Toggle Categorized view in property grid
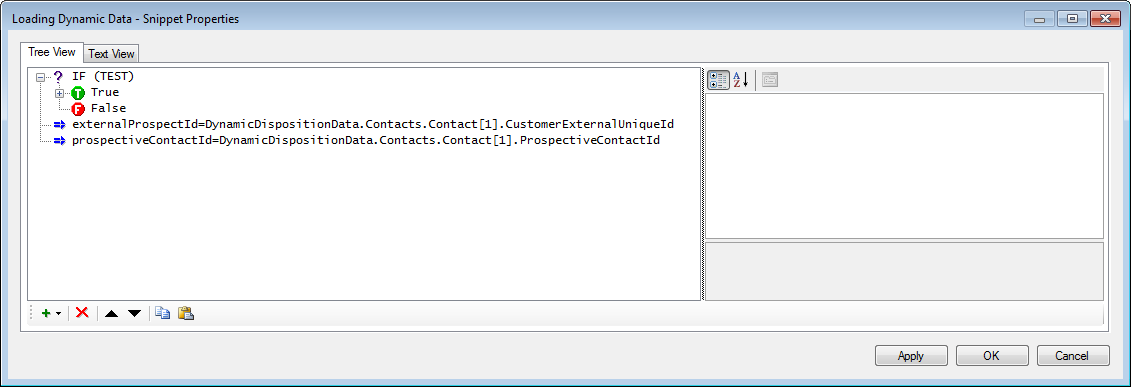 [718, 80]
